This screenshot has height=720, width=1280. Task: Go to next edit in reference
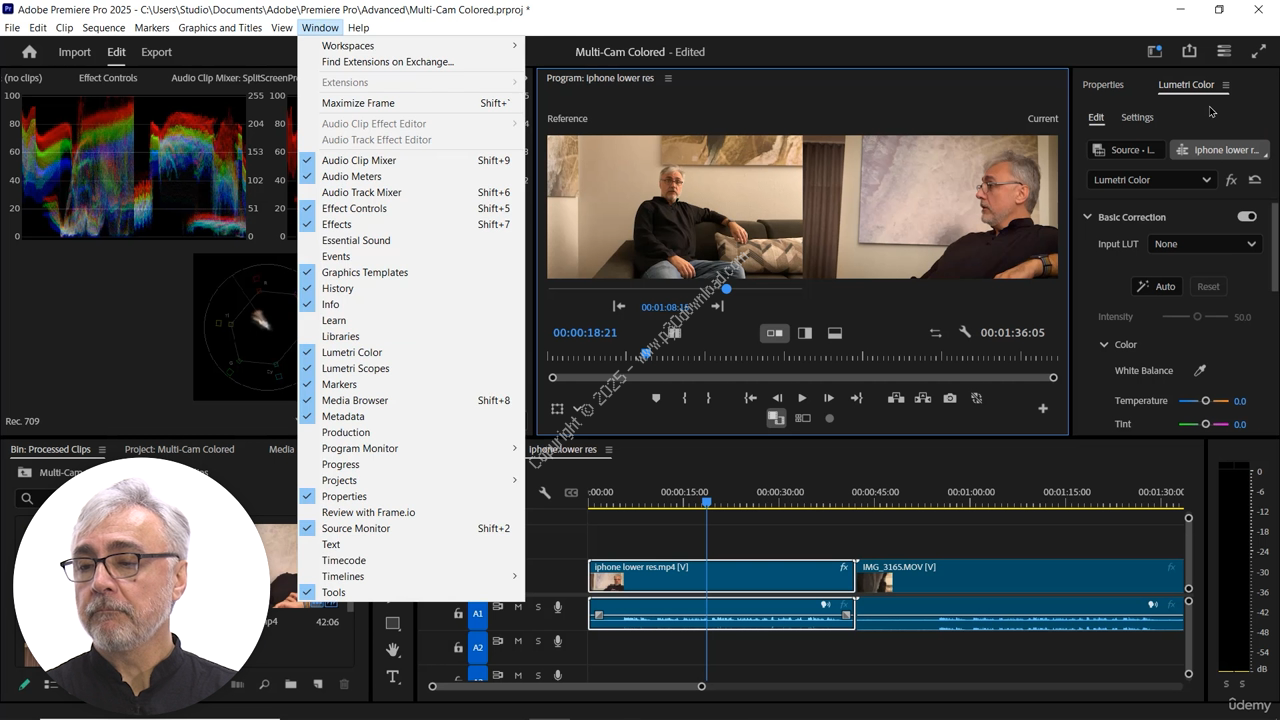point(717,306)
